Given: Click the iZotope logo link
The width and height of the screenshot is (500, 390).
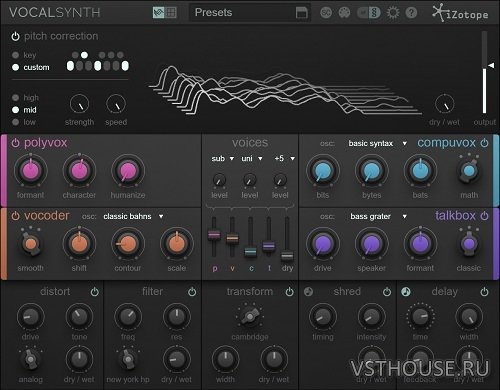Looking at the screenshot, I should point(460,13).
